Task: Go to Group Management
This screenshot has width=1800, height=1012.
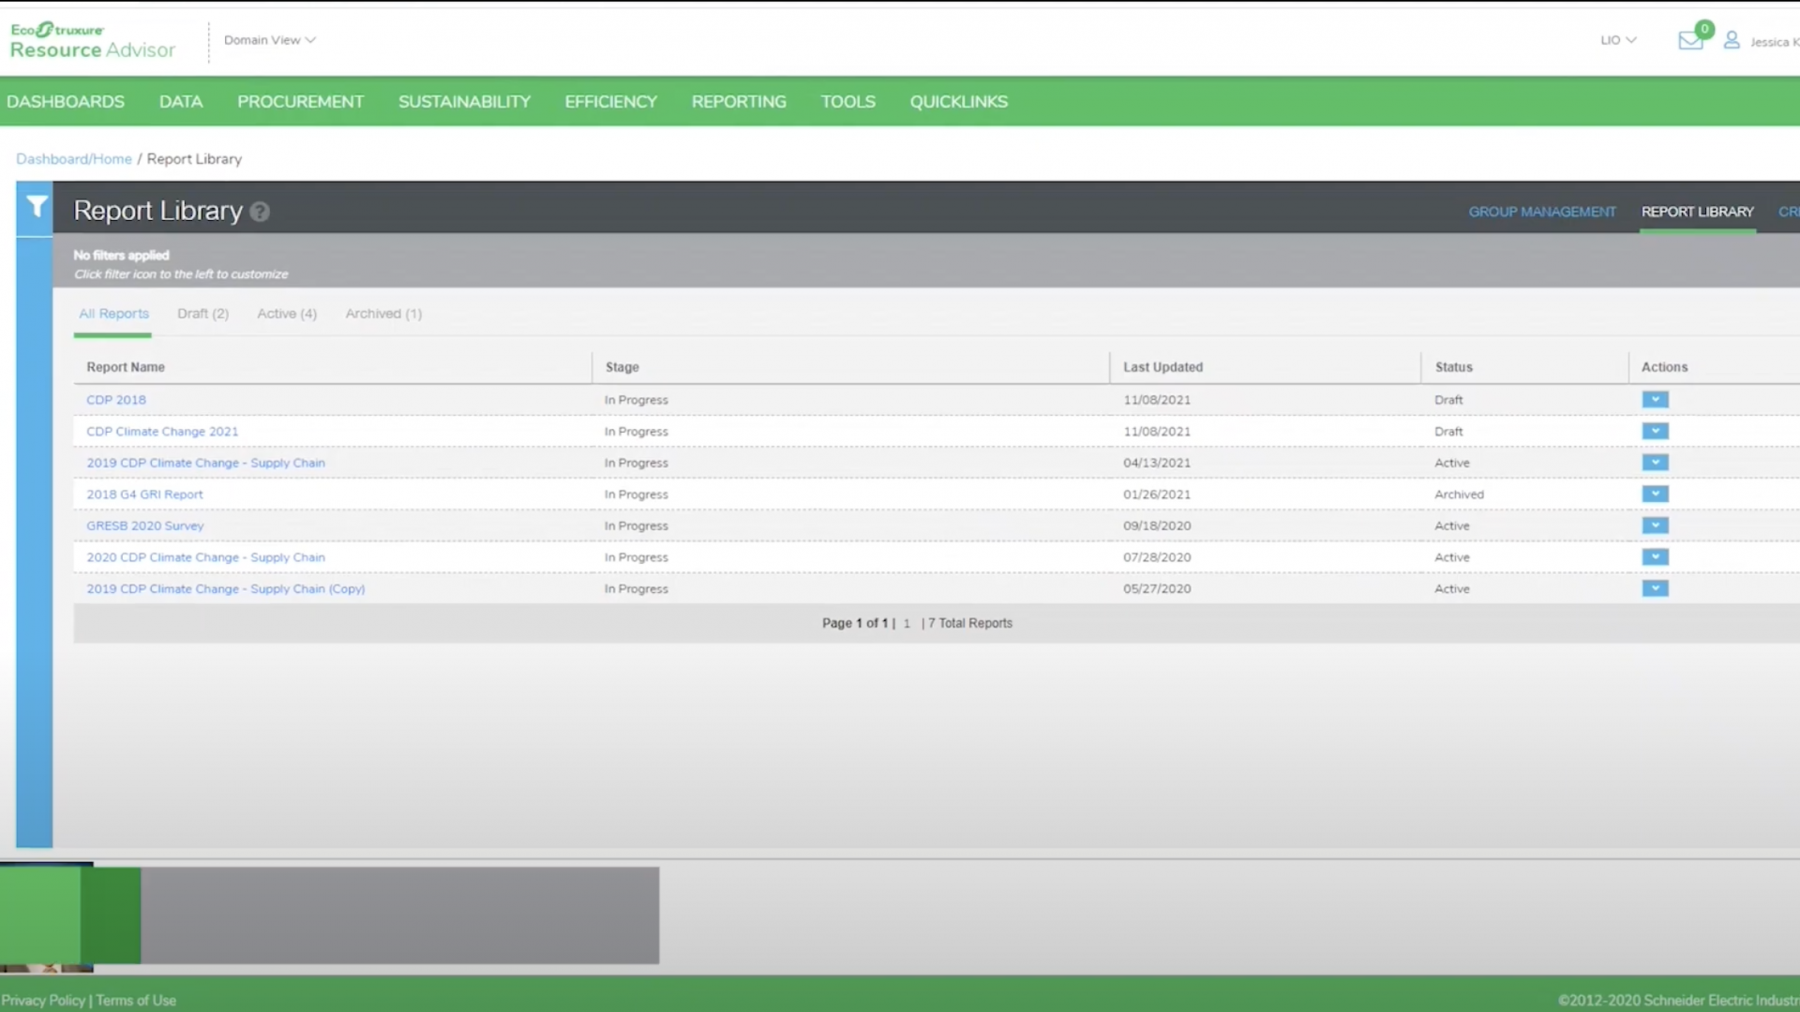Action: 1541,212
